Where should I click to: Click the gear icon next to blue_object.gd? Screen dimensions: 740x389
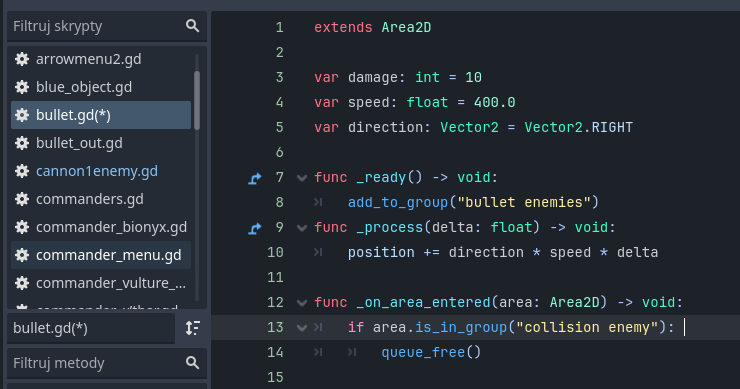[x=22, y=87]
